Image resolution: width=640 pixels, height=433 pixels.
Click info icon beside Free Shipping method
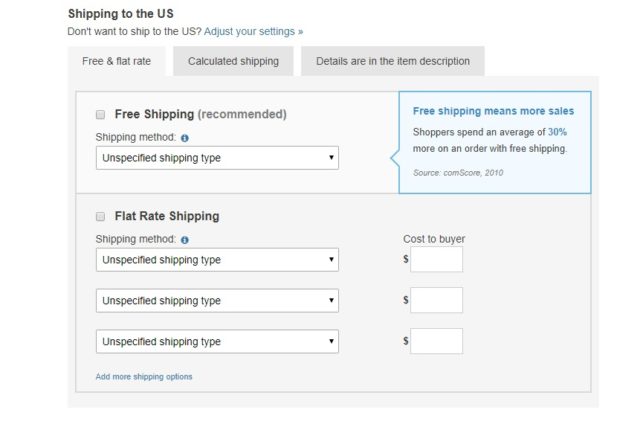click(x=184, y=138)
